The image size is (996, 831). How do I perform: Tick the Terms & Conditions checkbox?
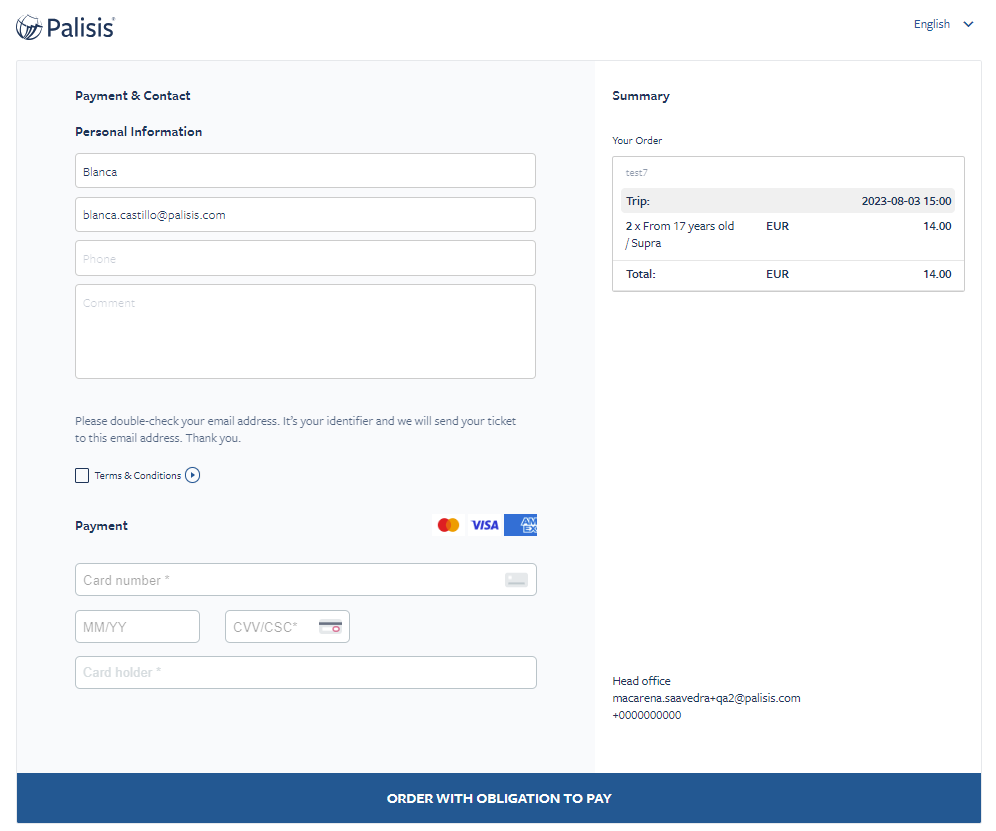(x=82, y=475)
